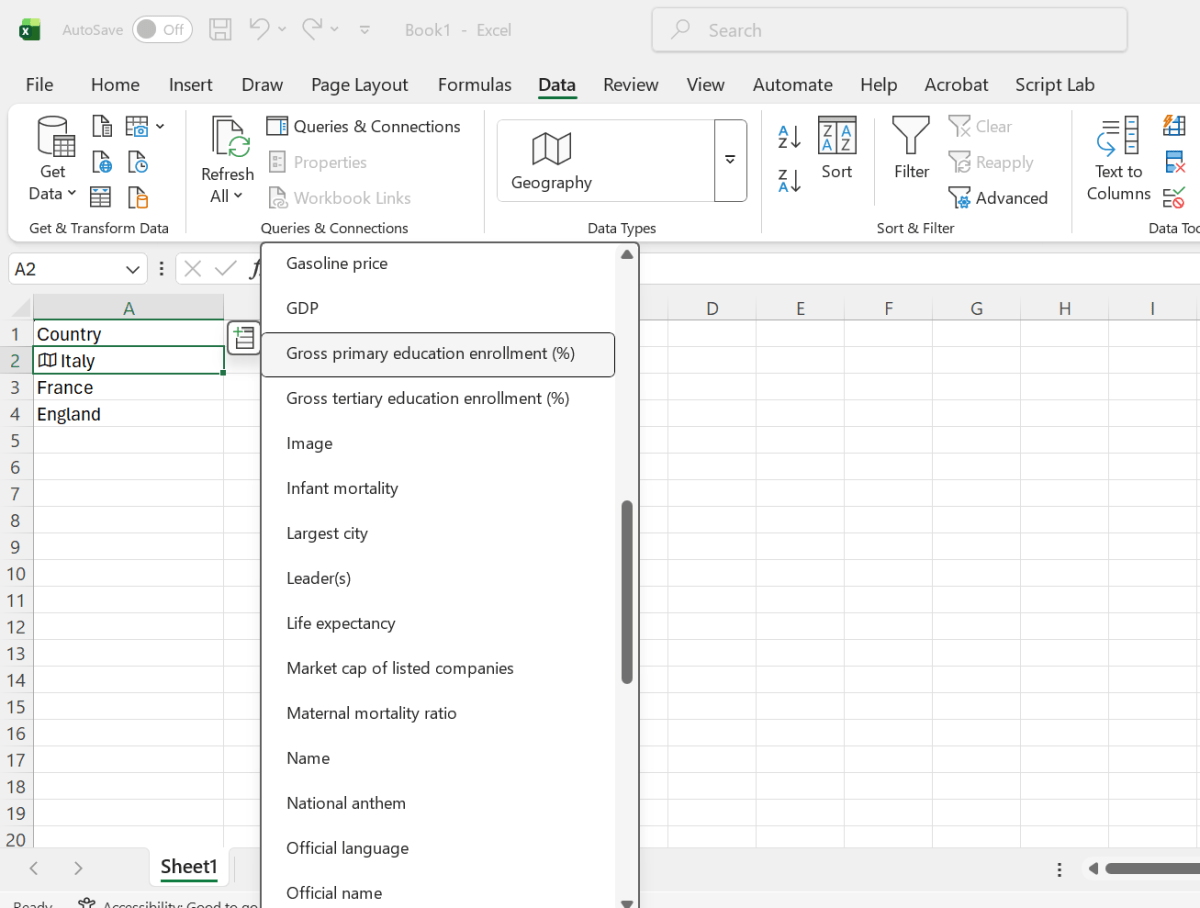This screenshot has height=908, width=1200.
Task: Select Life expectancy from the field list
Action: pos(342,623)
